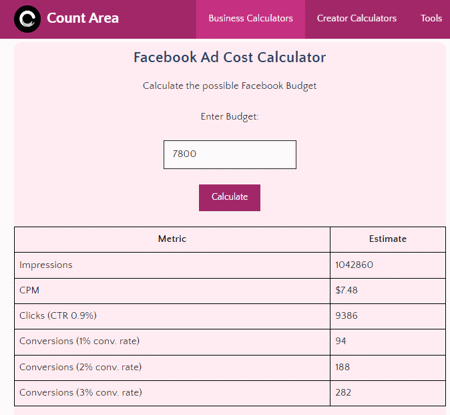Image resolution: width=450 pixels, height=415 pixels.
Task: Select the Estimate column header
Action: click(388, 239)
